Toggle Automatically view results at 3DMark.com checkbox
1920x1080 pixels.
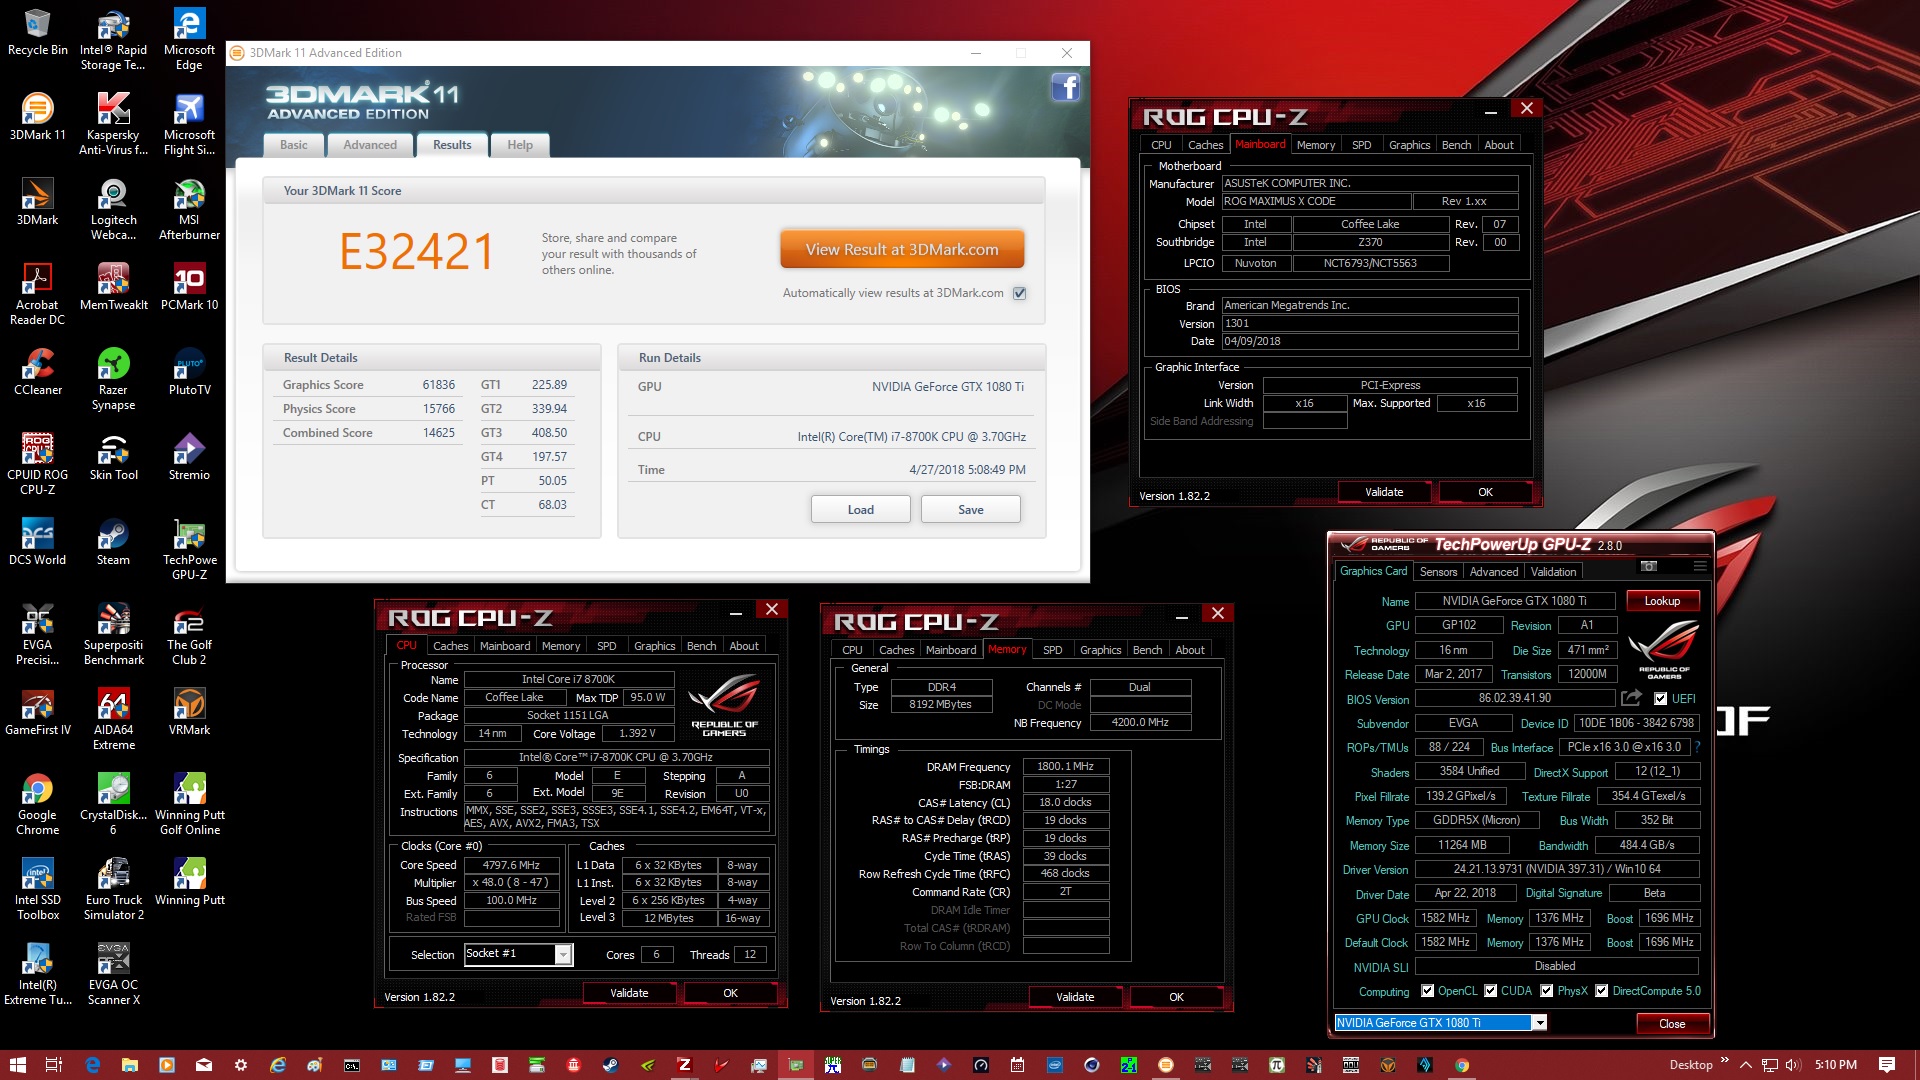1019,293
